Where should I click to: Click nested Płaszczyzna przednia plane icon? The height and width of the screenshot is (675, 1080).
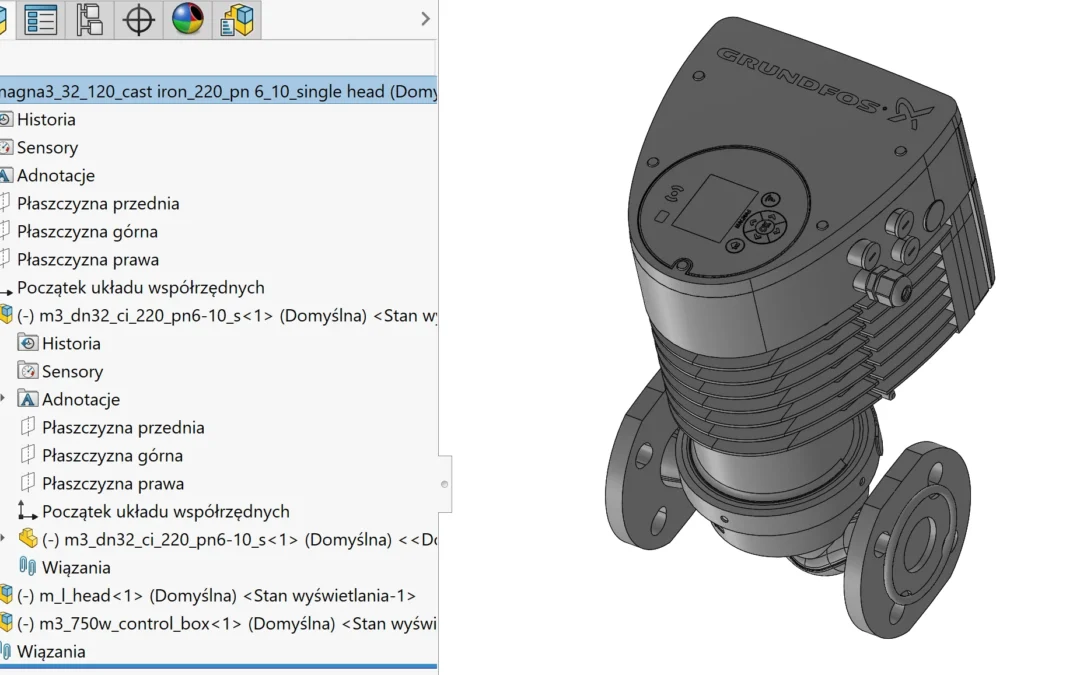tap(28, 427)
